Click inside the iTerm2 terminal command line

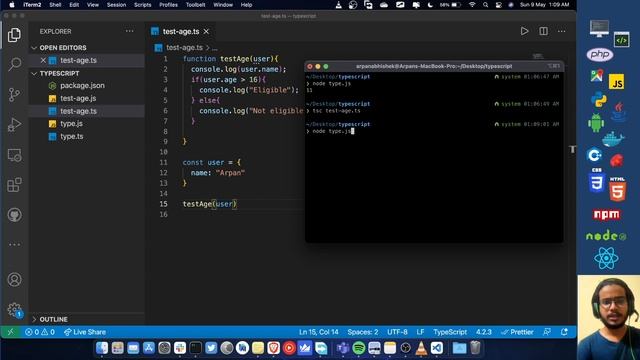pos(433,131)
